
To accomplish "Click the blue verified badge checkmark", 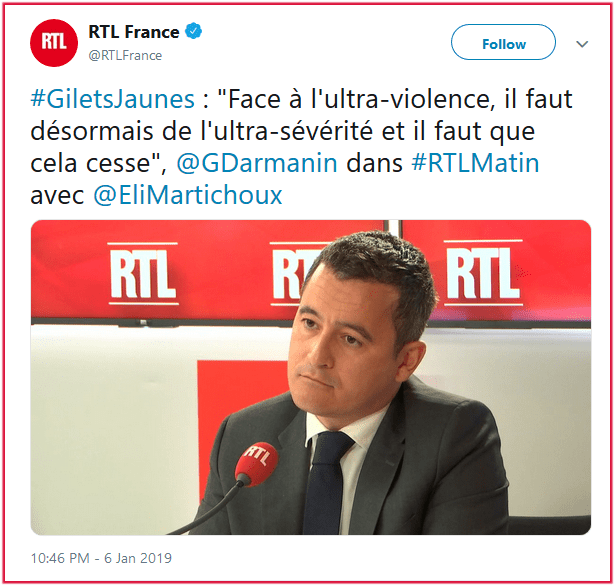I will 193,31.
